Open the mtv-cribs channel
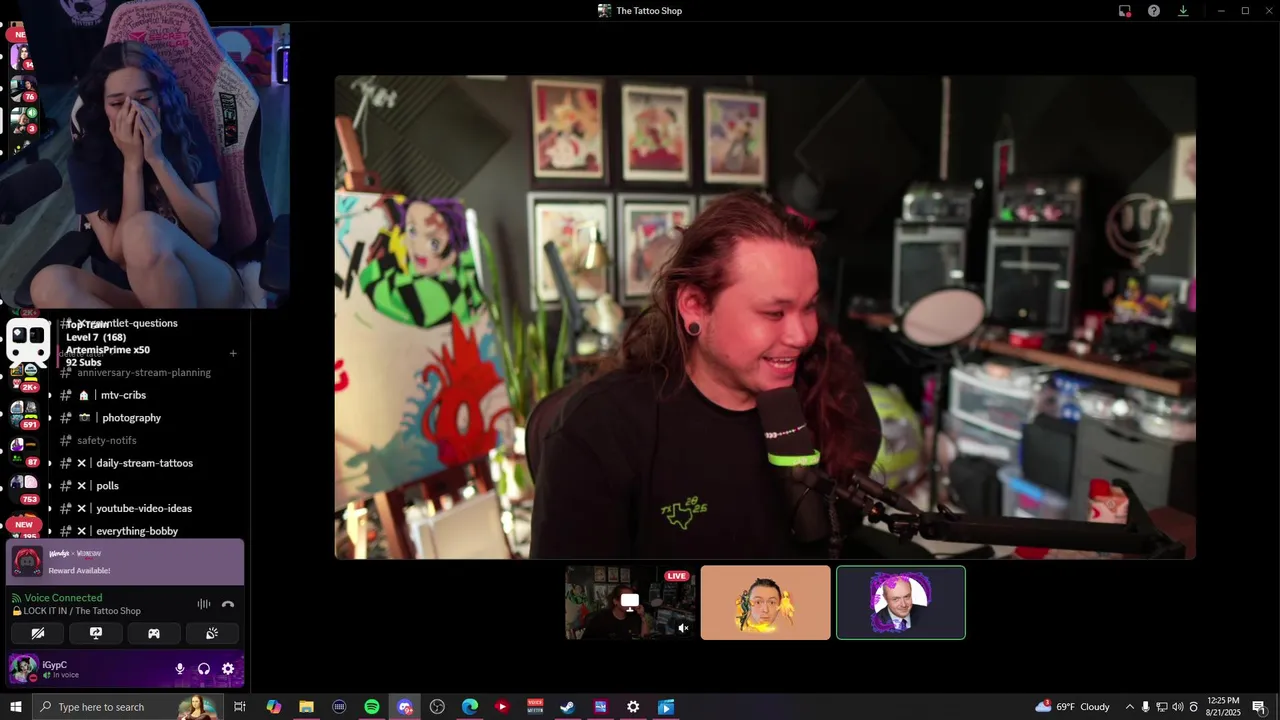 coord(123,395)
